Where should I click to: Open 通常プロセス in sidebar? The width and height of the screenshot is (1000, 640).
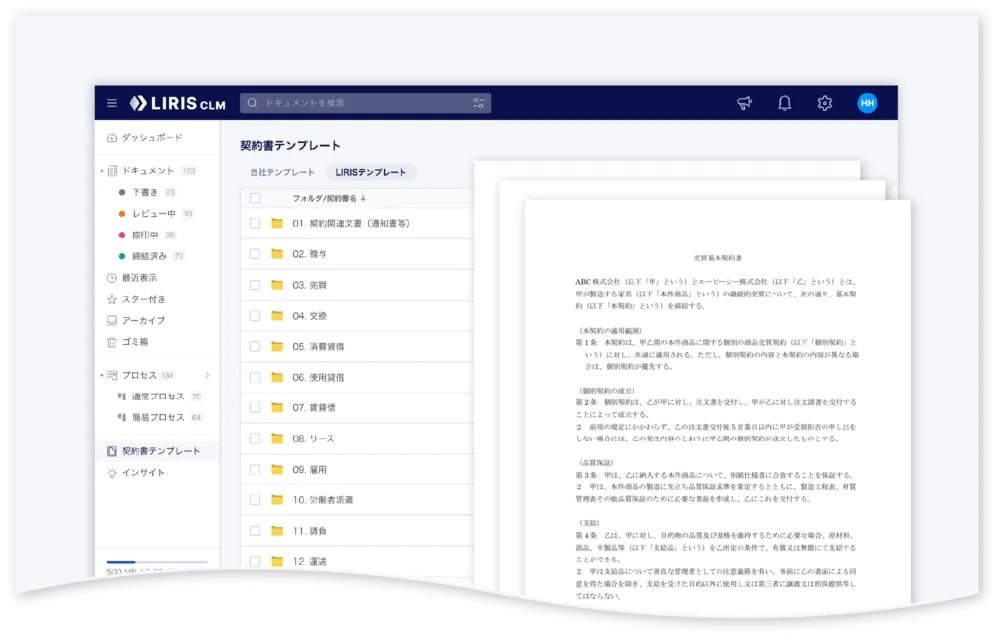(160, 396)
